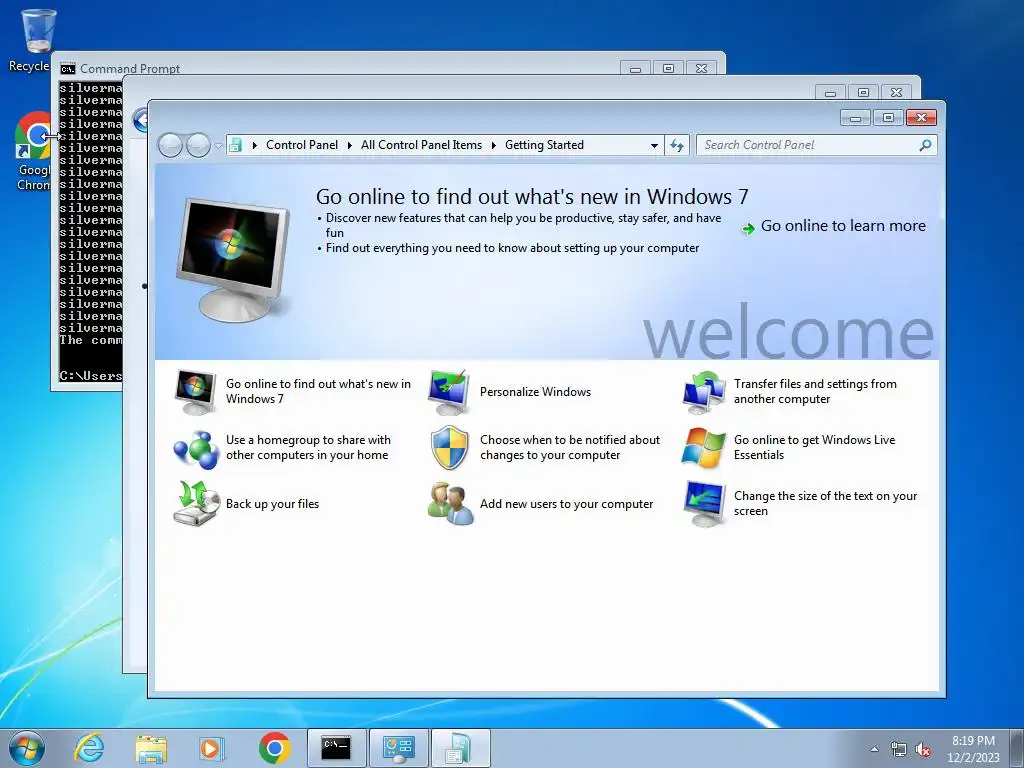Open Back up your files link
The image size is (1024, 768).
click(272, 504)
